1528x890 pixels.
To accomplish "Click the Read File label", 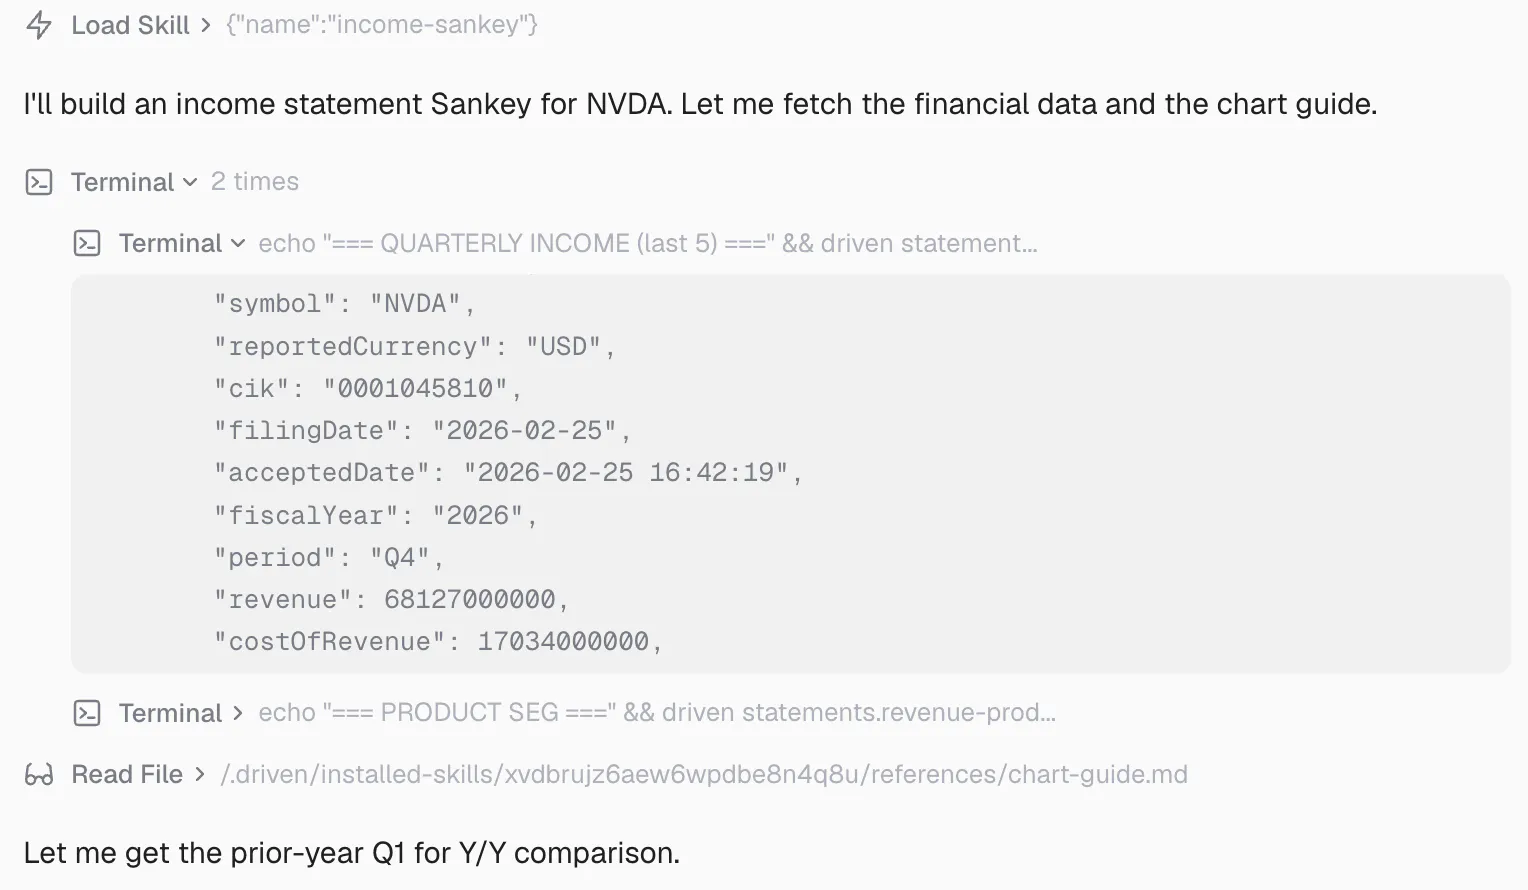I will [x=127, y=775].
